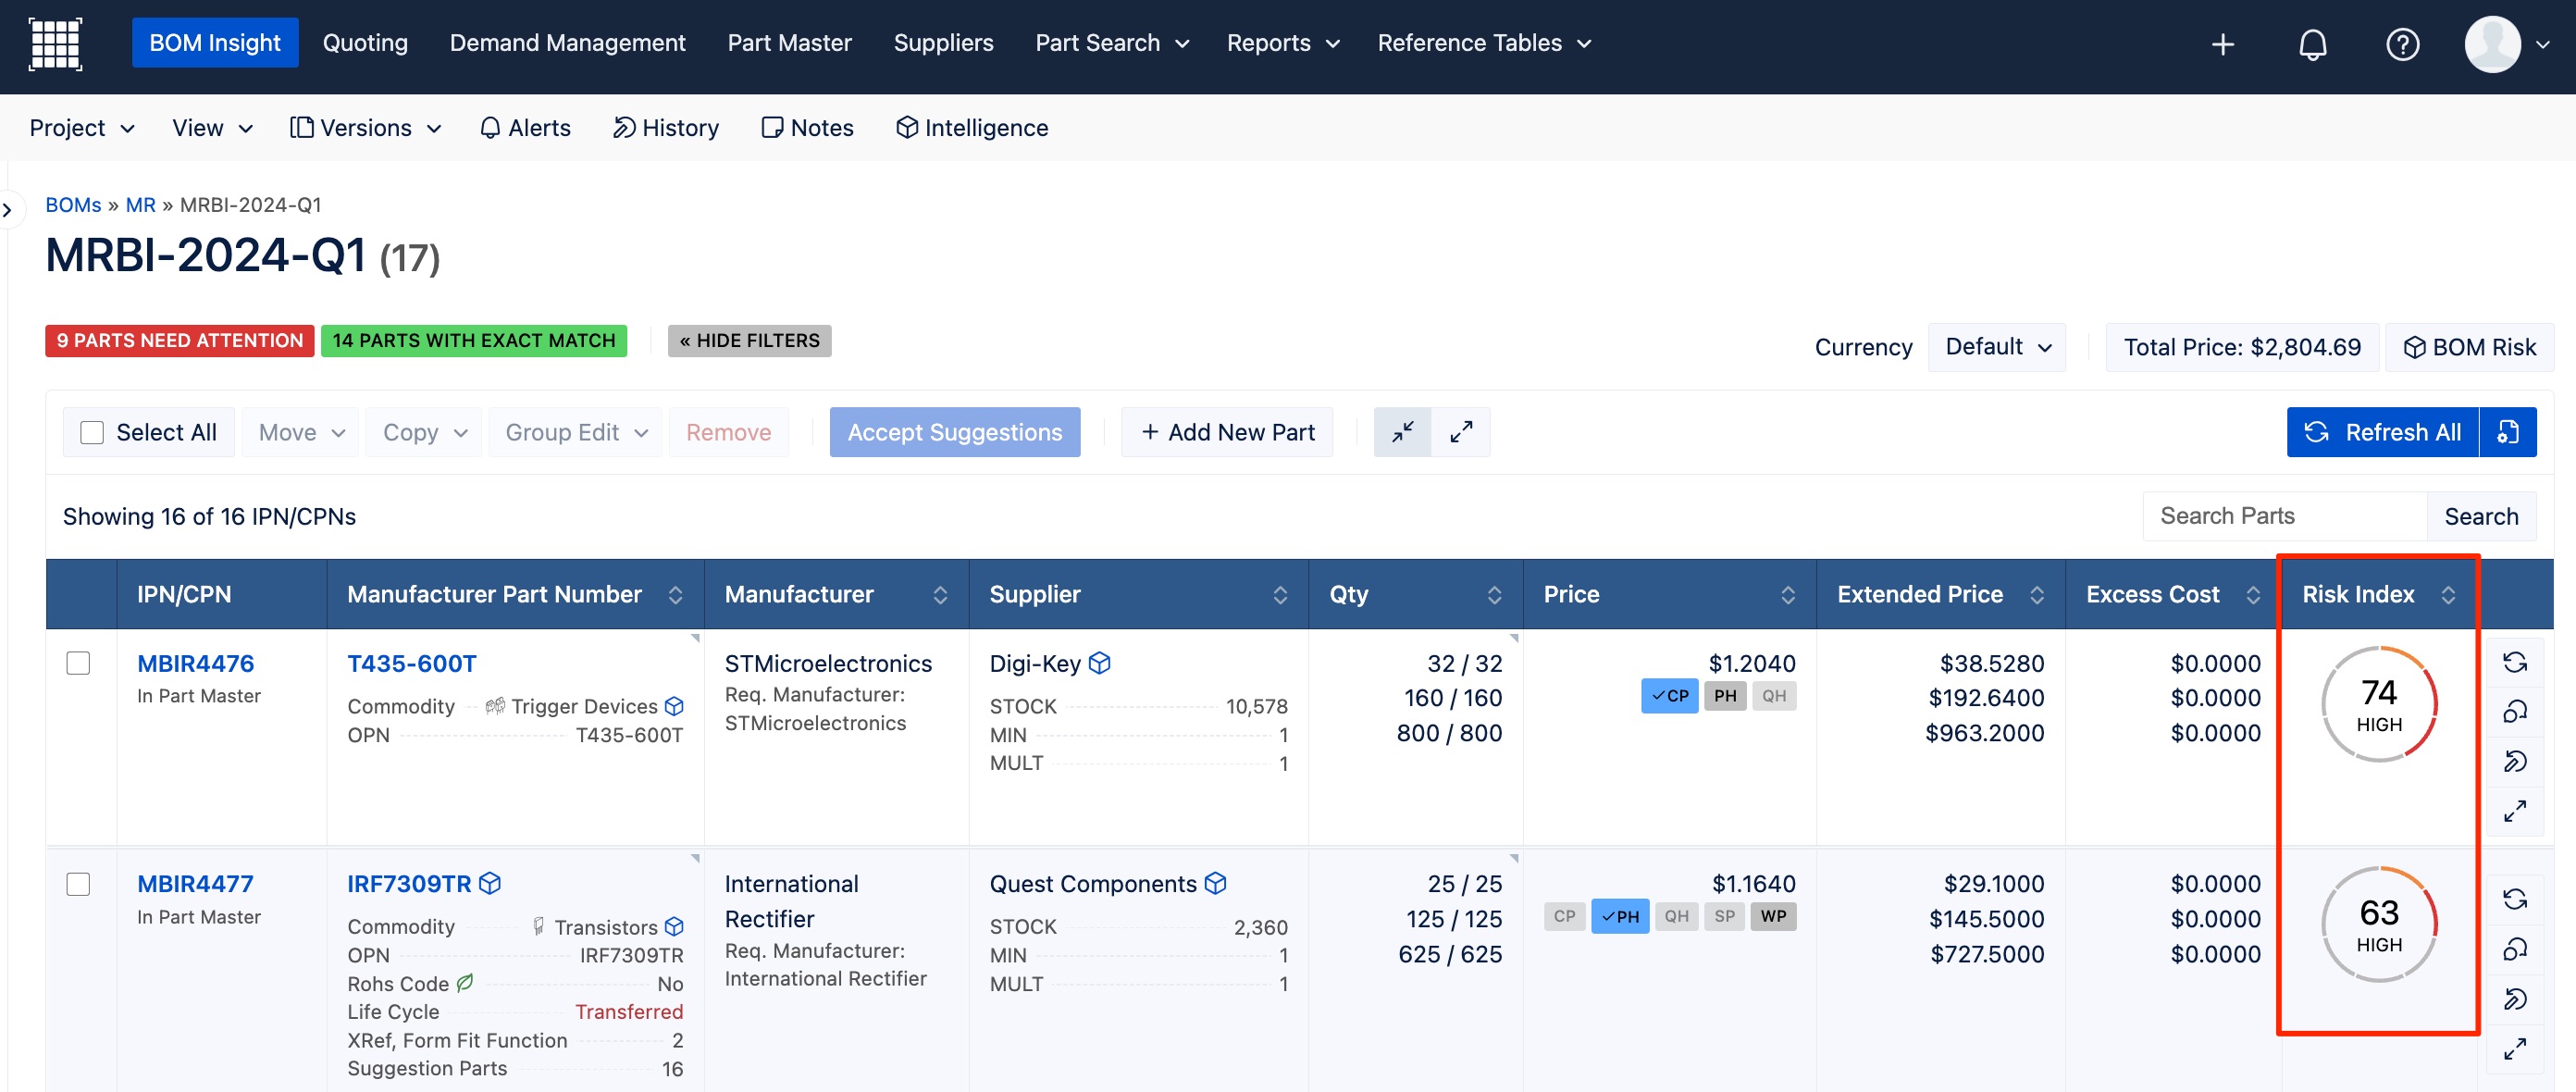The height and width of the screenshot is (1092, 2576).
Task: Click cube icon next to IRF7309TR
Action: coord(489,884)
